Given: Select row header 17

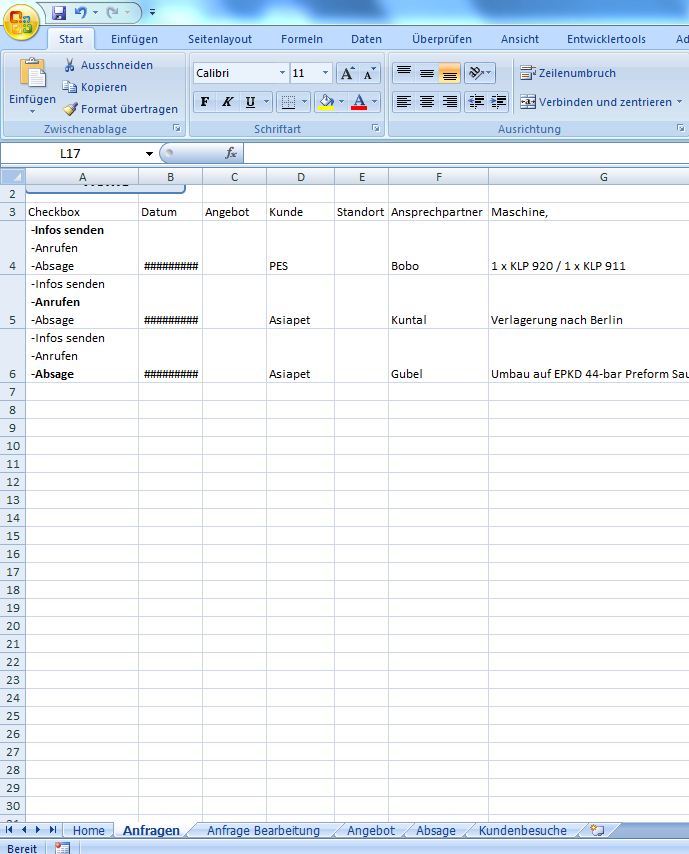Looking at the screenshot, I should pos(13,572).
